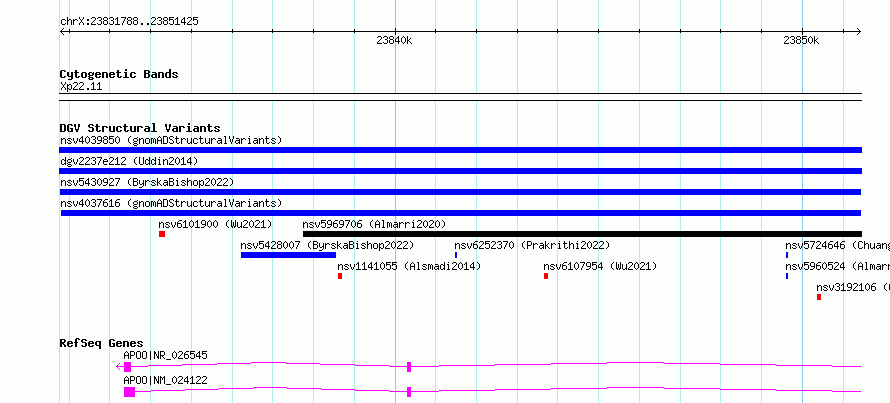Screen dimensions: 890x403
Task: Click the left arrow end of the ruler
Action: tap(63, 31)
